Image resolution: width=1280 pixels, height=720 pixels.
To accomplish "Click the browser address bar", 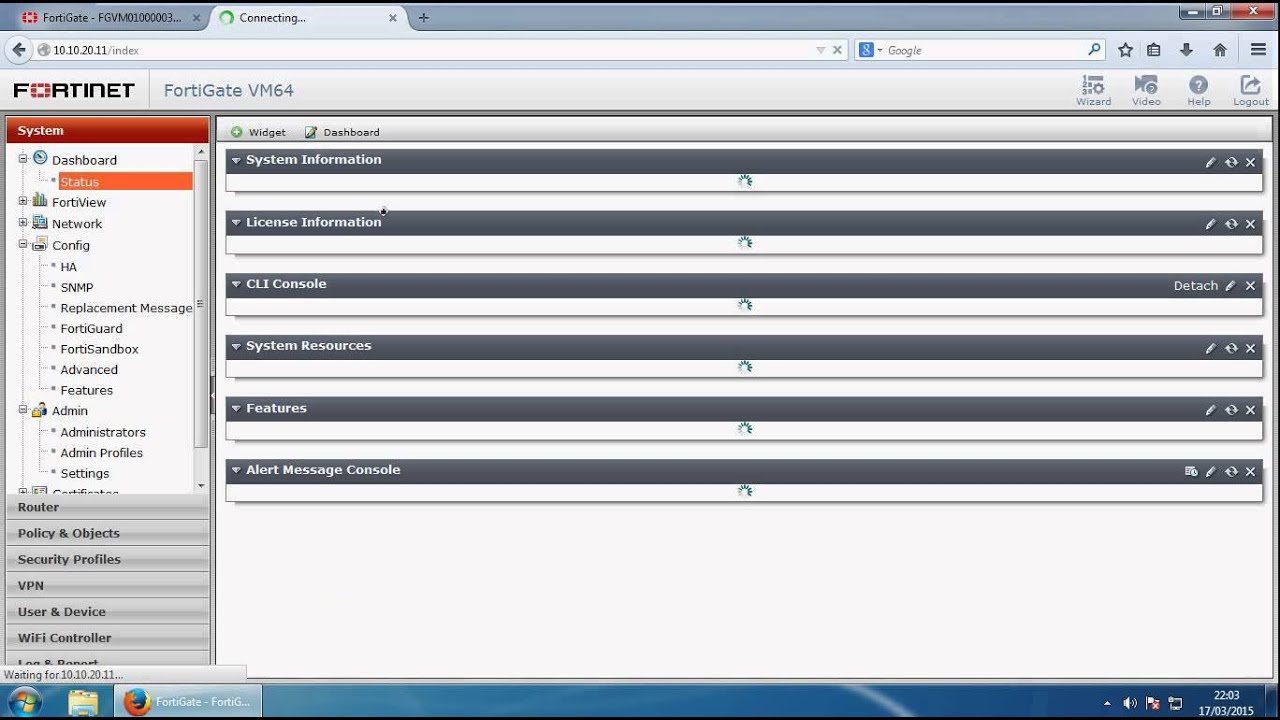I will (x=430, y=50).
